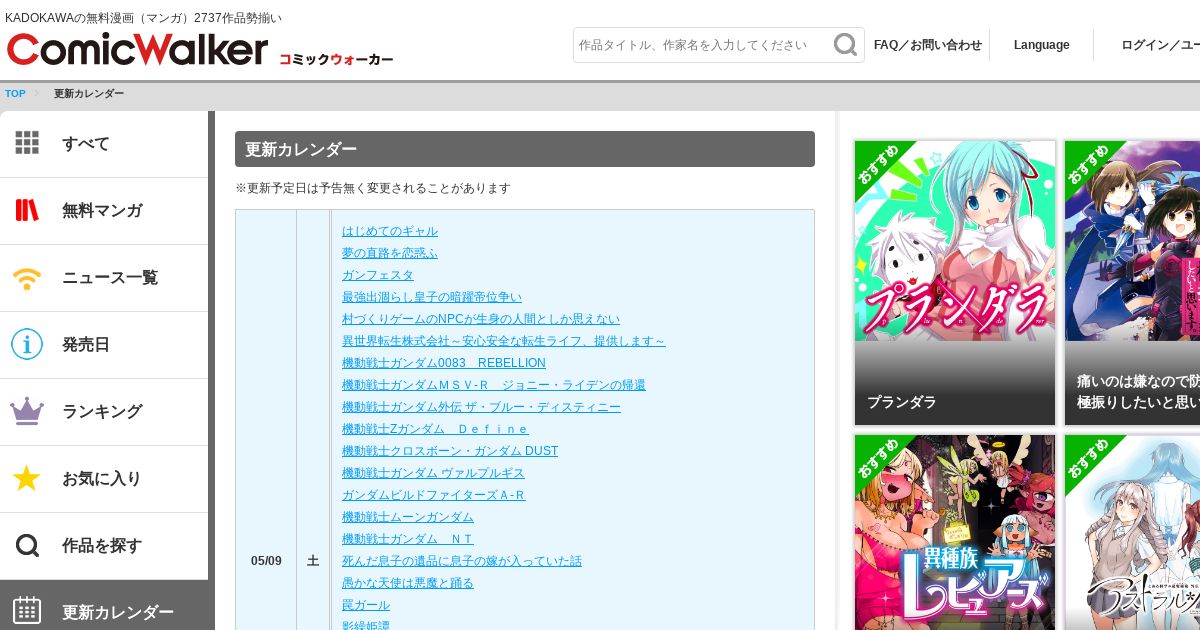
Task: Select 更新カレンダー sidebar item
Action: click(x=104, y=606)
